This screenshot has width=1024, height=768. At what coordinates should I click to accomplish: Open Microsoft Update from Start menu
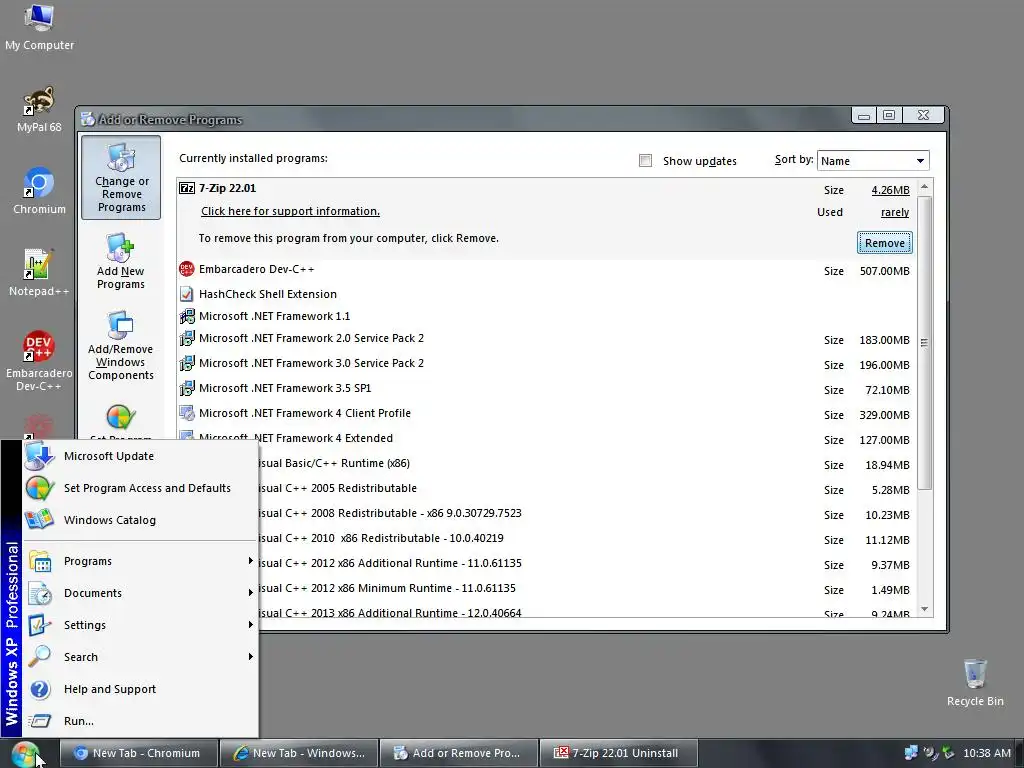coord(140,456)
